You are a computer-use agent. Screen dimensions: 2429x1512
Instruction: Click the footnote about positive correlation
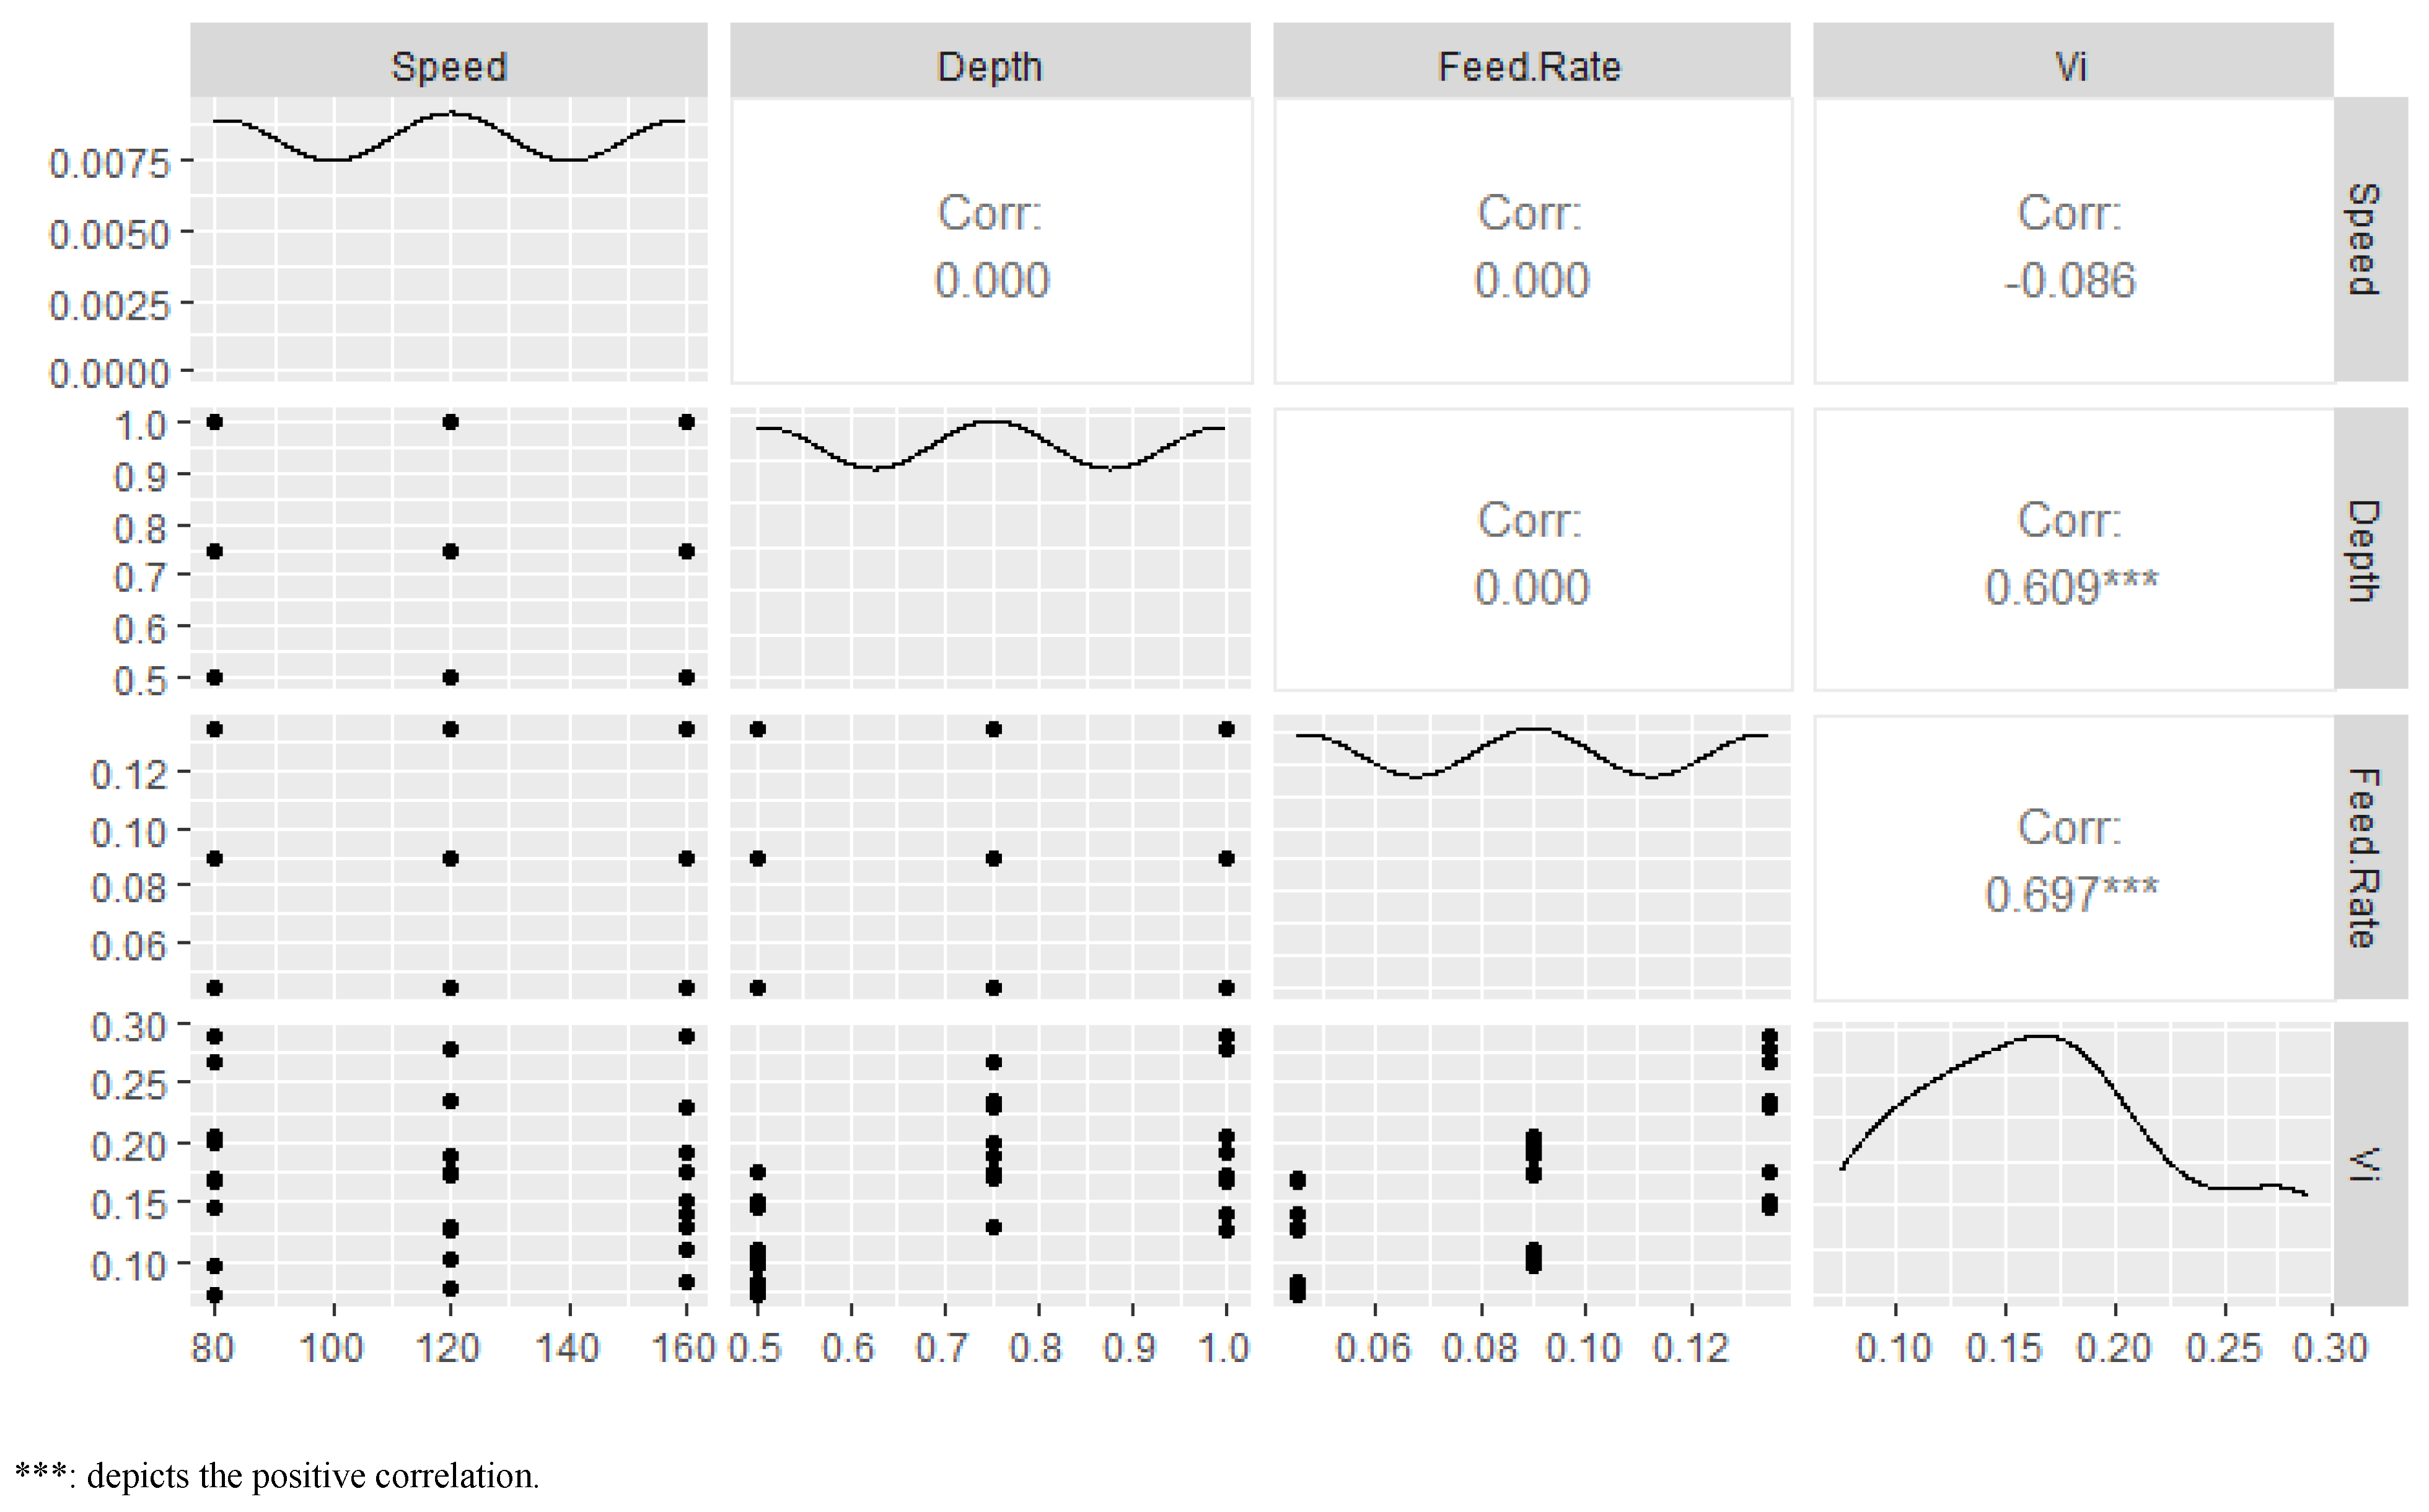pyautogui.click(x=277, y=1476)
